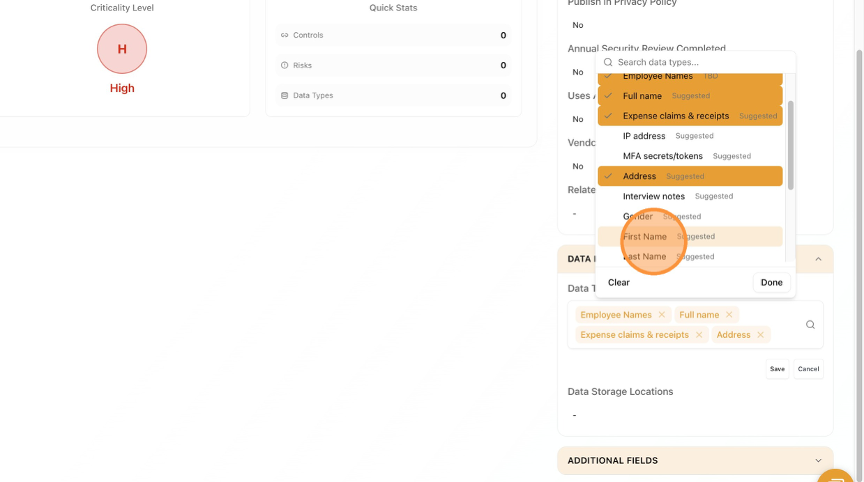
Task: Remove Expense claims & receipts tag
Action: click(699, 335)
